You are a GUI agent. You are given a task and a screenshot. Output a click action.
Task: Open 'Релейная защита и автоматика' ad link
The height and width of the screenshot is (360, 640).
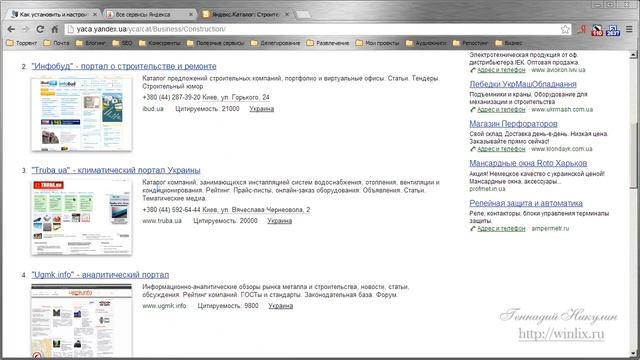[526, 203]
